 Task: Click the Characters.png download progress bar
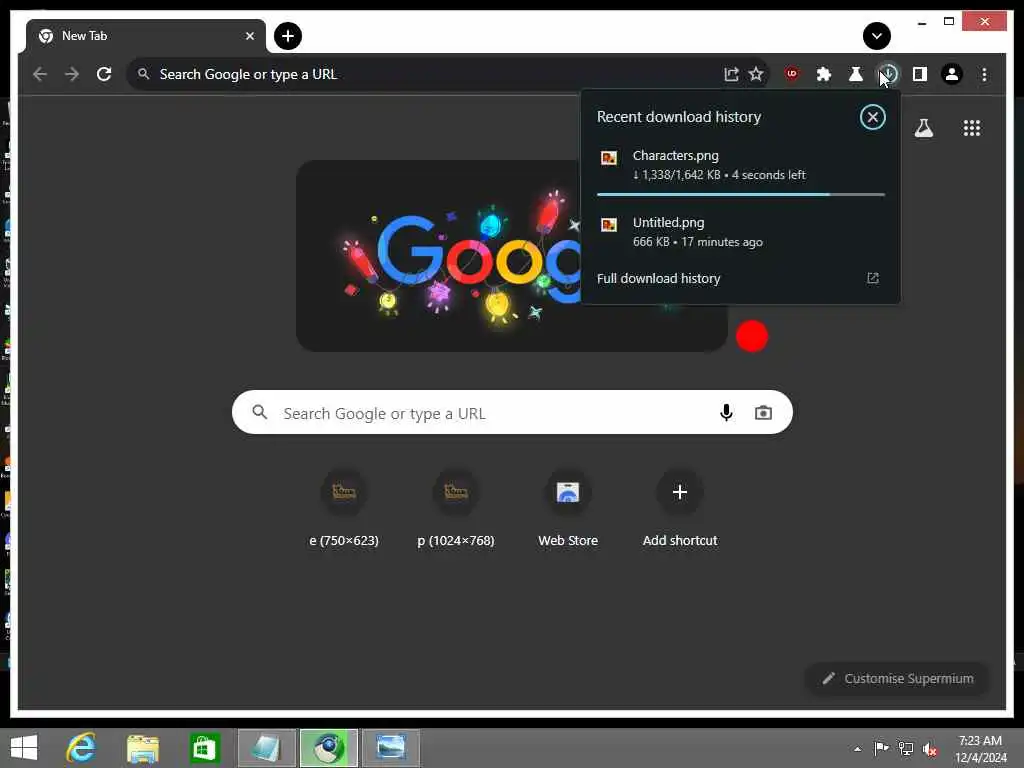(x=741, y=195)
